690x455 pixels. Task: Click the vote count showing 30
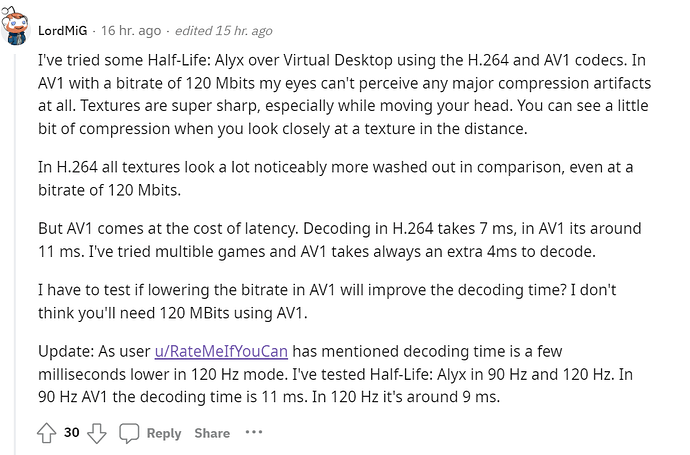pyautogui.click(x=72, y=433)
